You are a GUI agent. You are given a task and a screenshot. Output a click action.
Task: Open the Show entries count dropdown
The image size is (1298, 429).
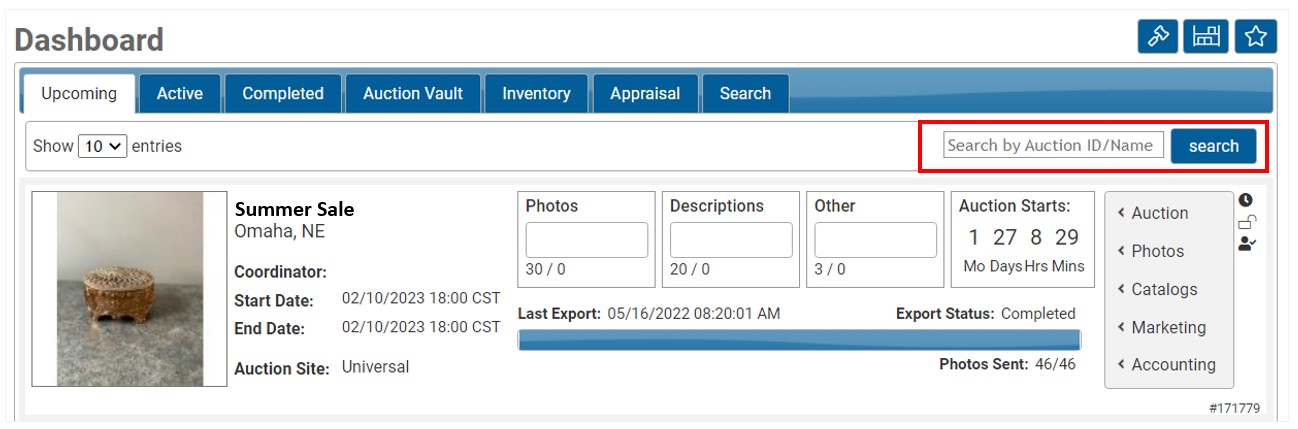[103, 146]
